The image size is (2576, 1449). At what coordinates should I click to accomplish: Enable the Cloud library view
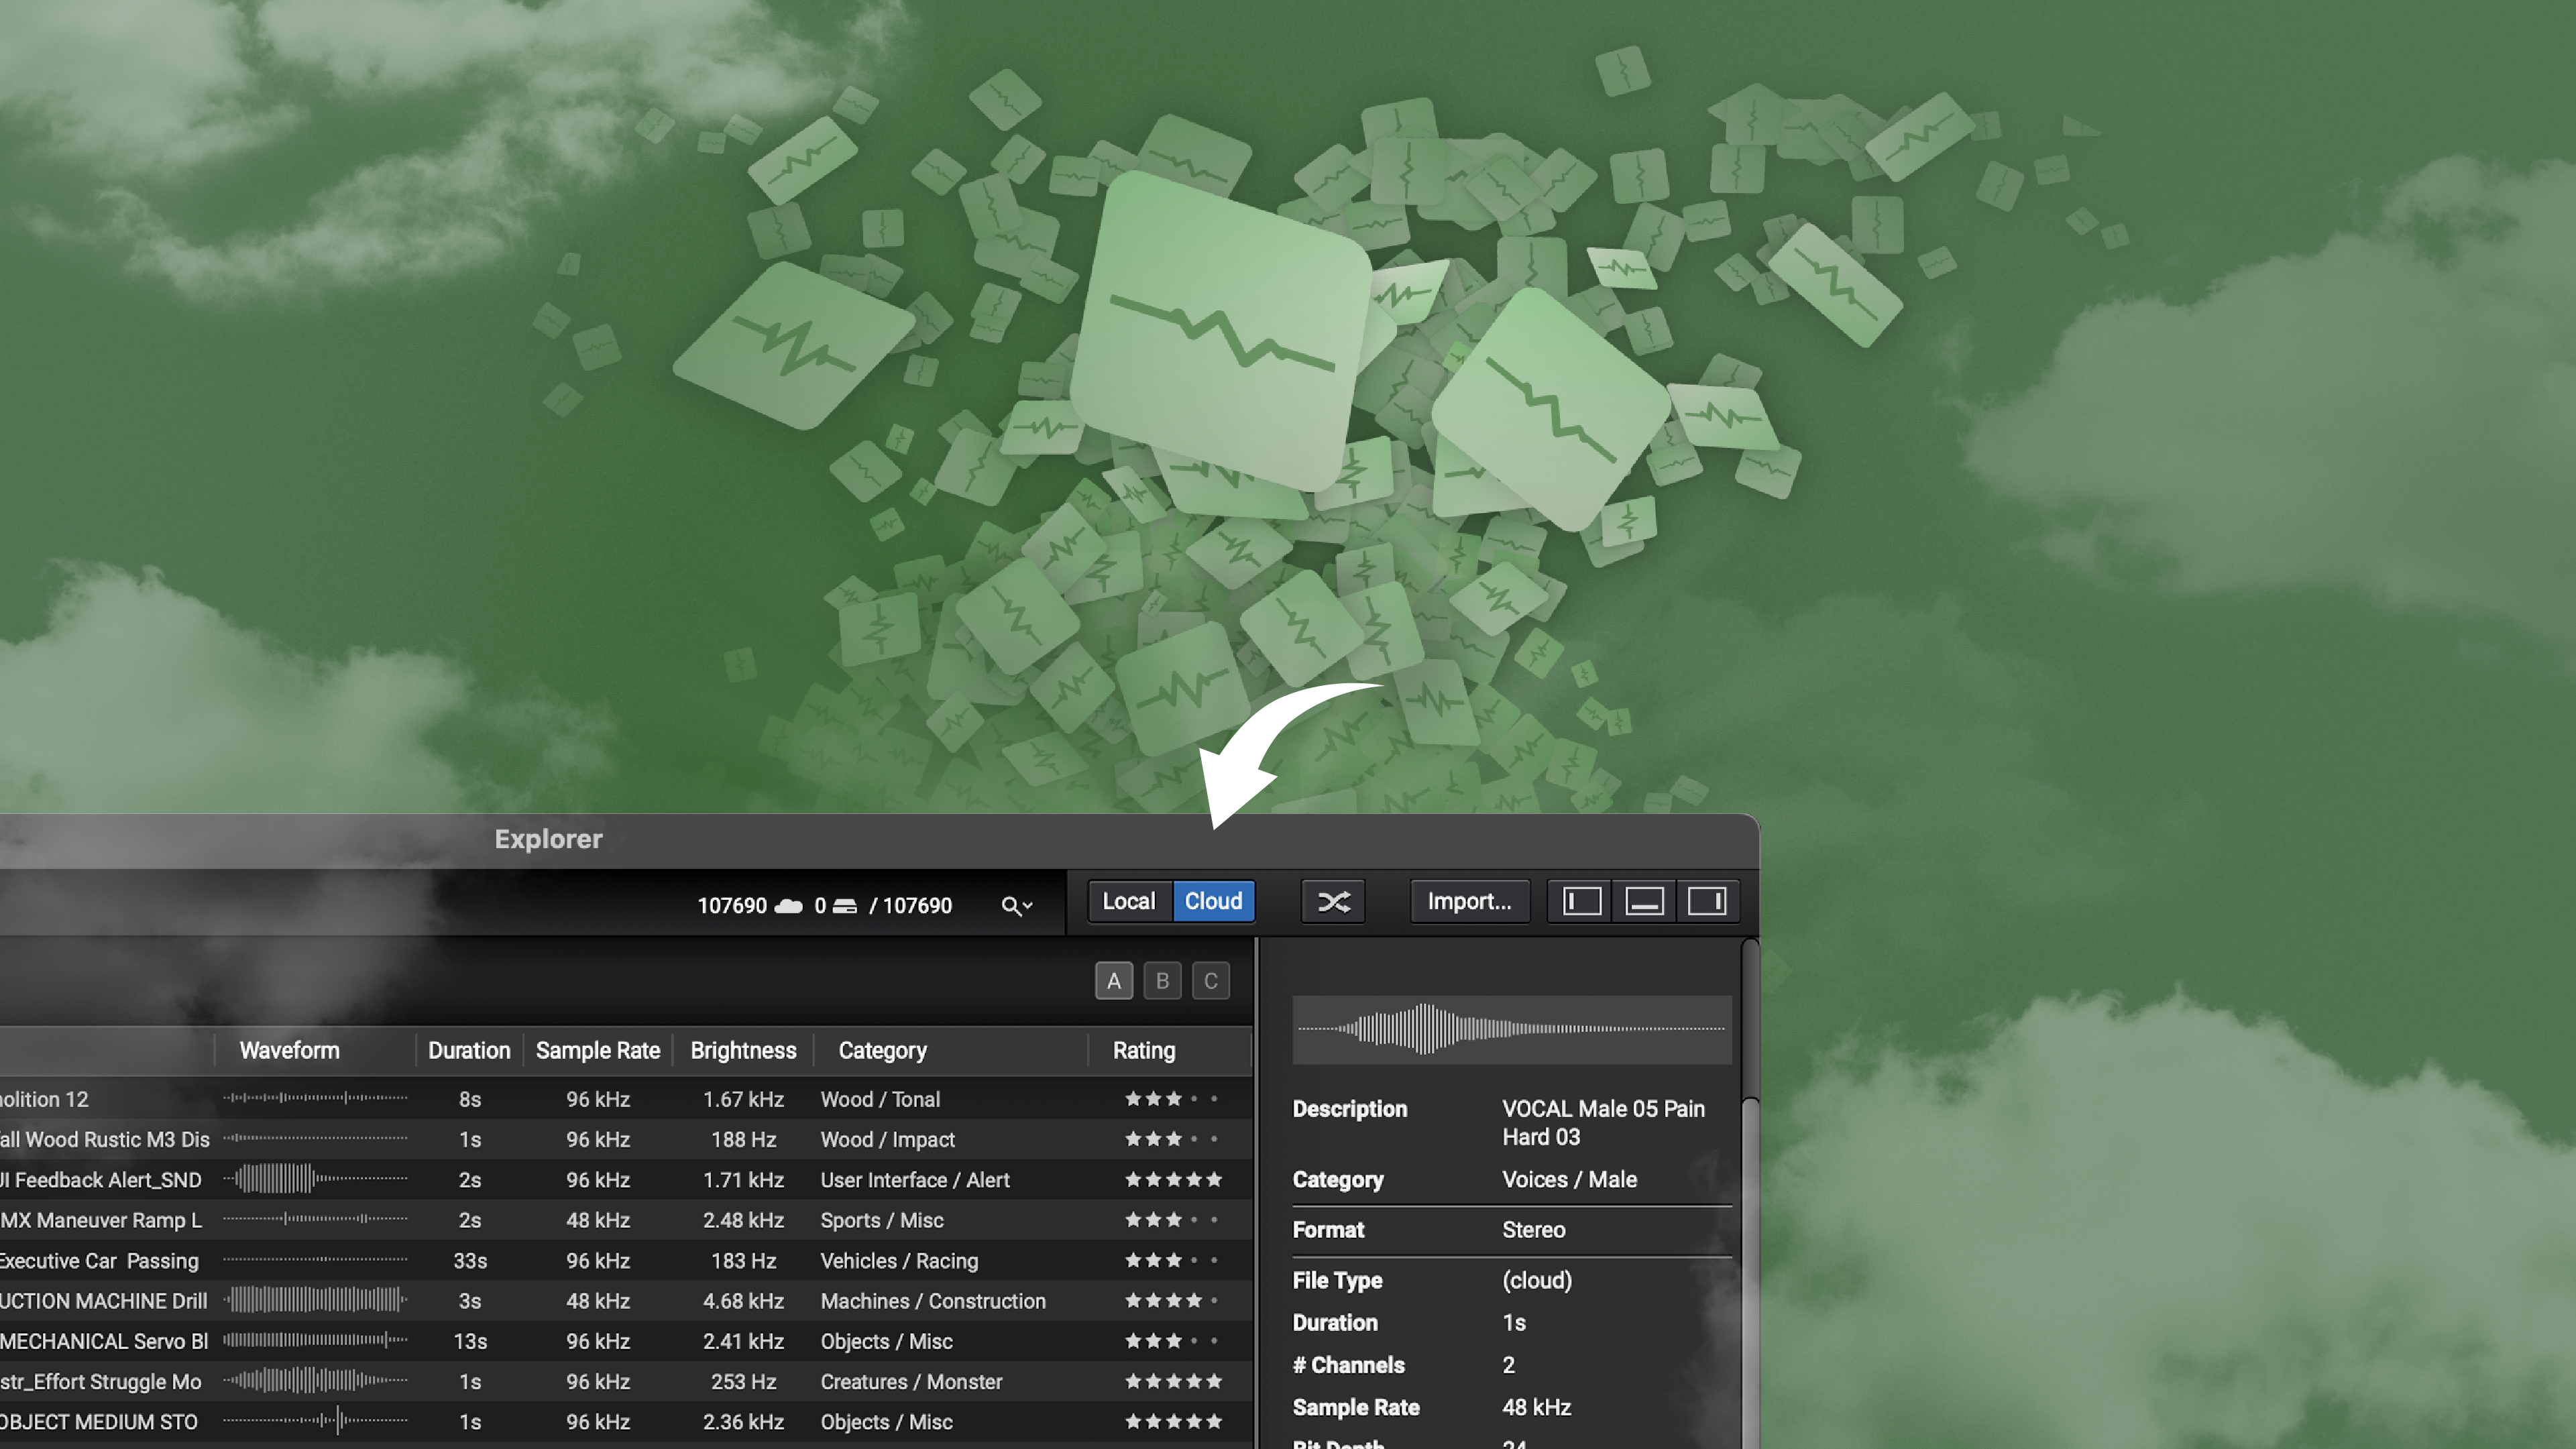(x=1213, y=901)
